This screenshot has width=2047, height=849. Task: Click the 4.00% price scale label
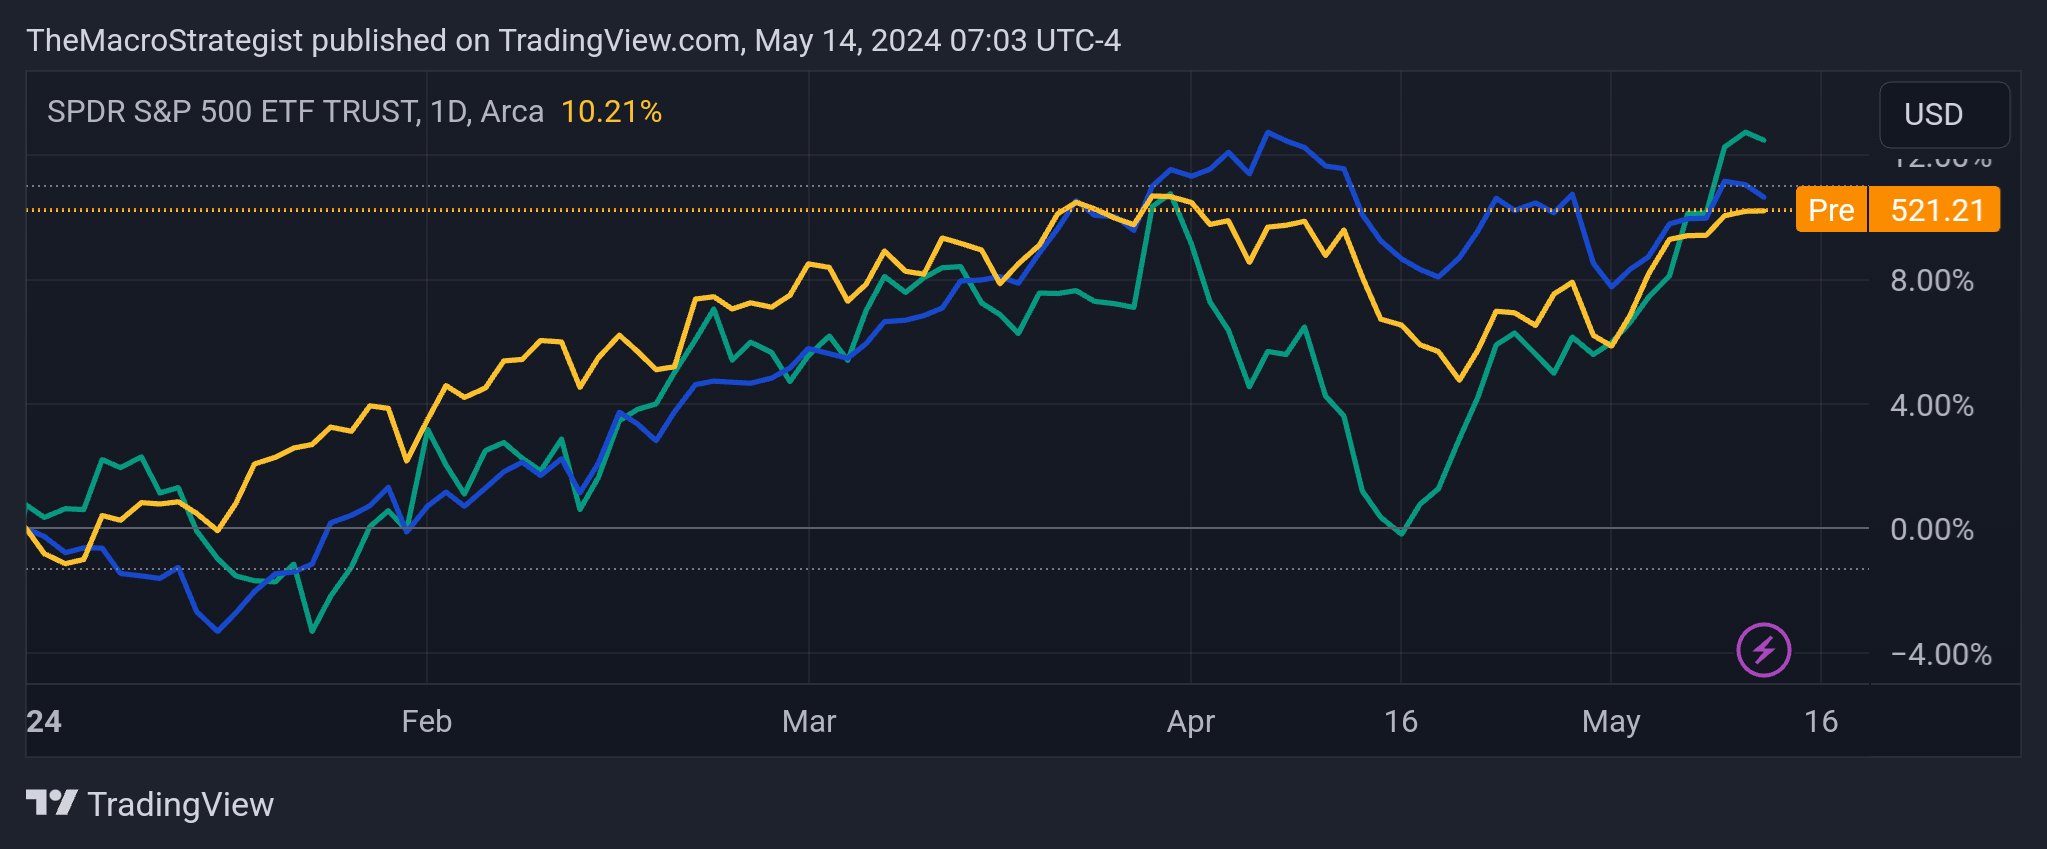1932,405
